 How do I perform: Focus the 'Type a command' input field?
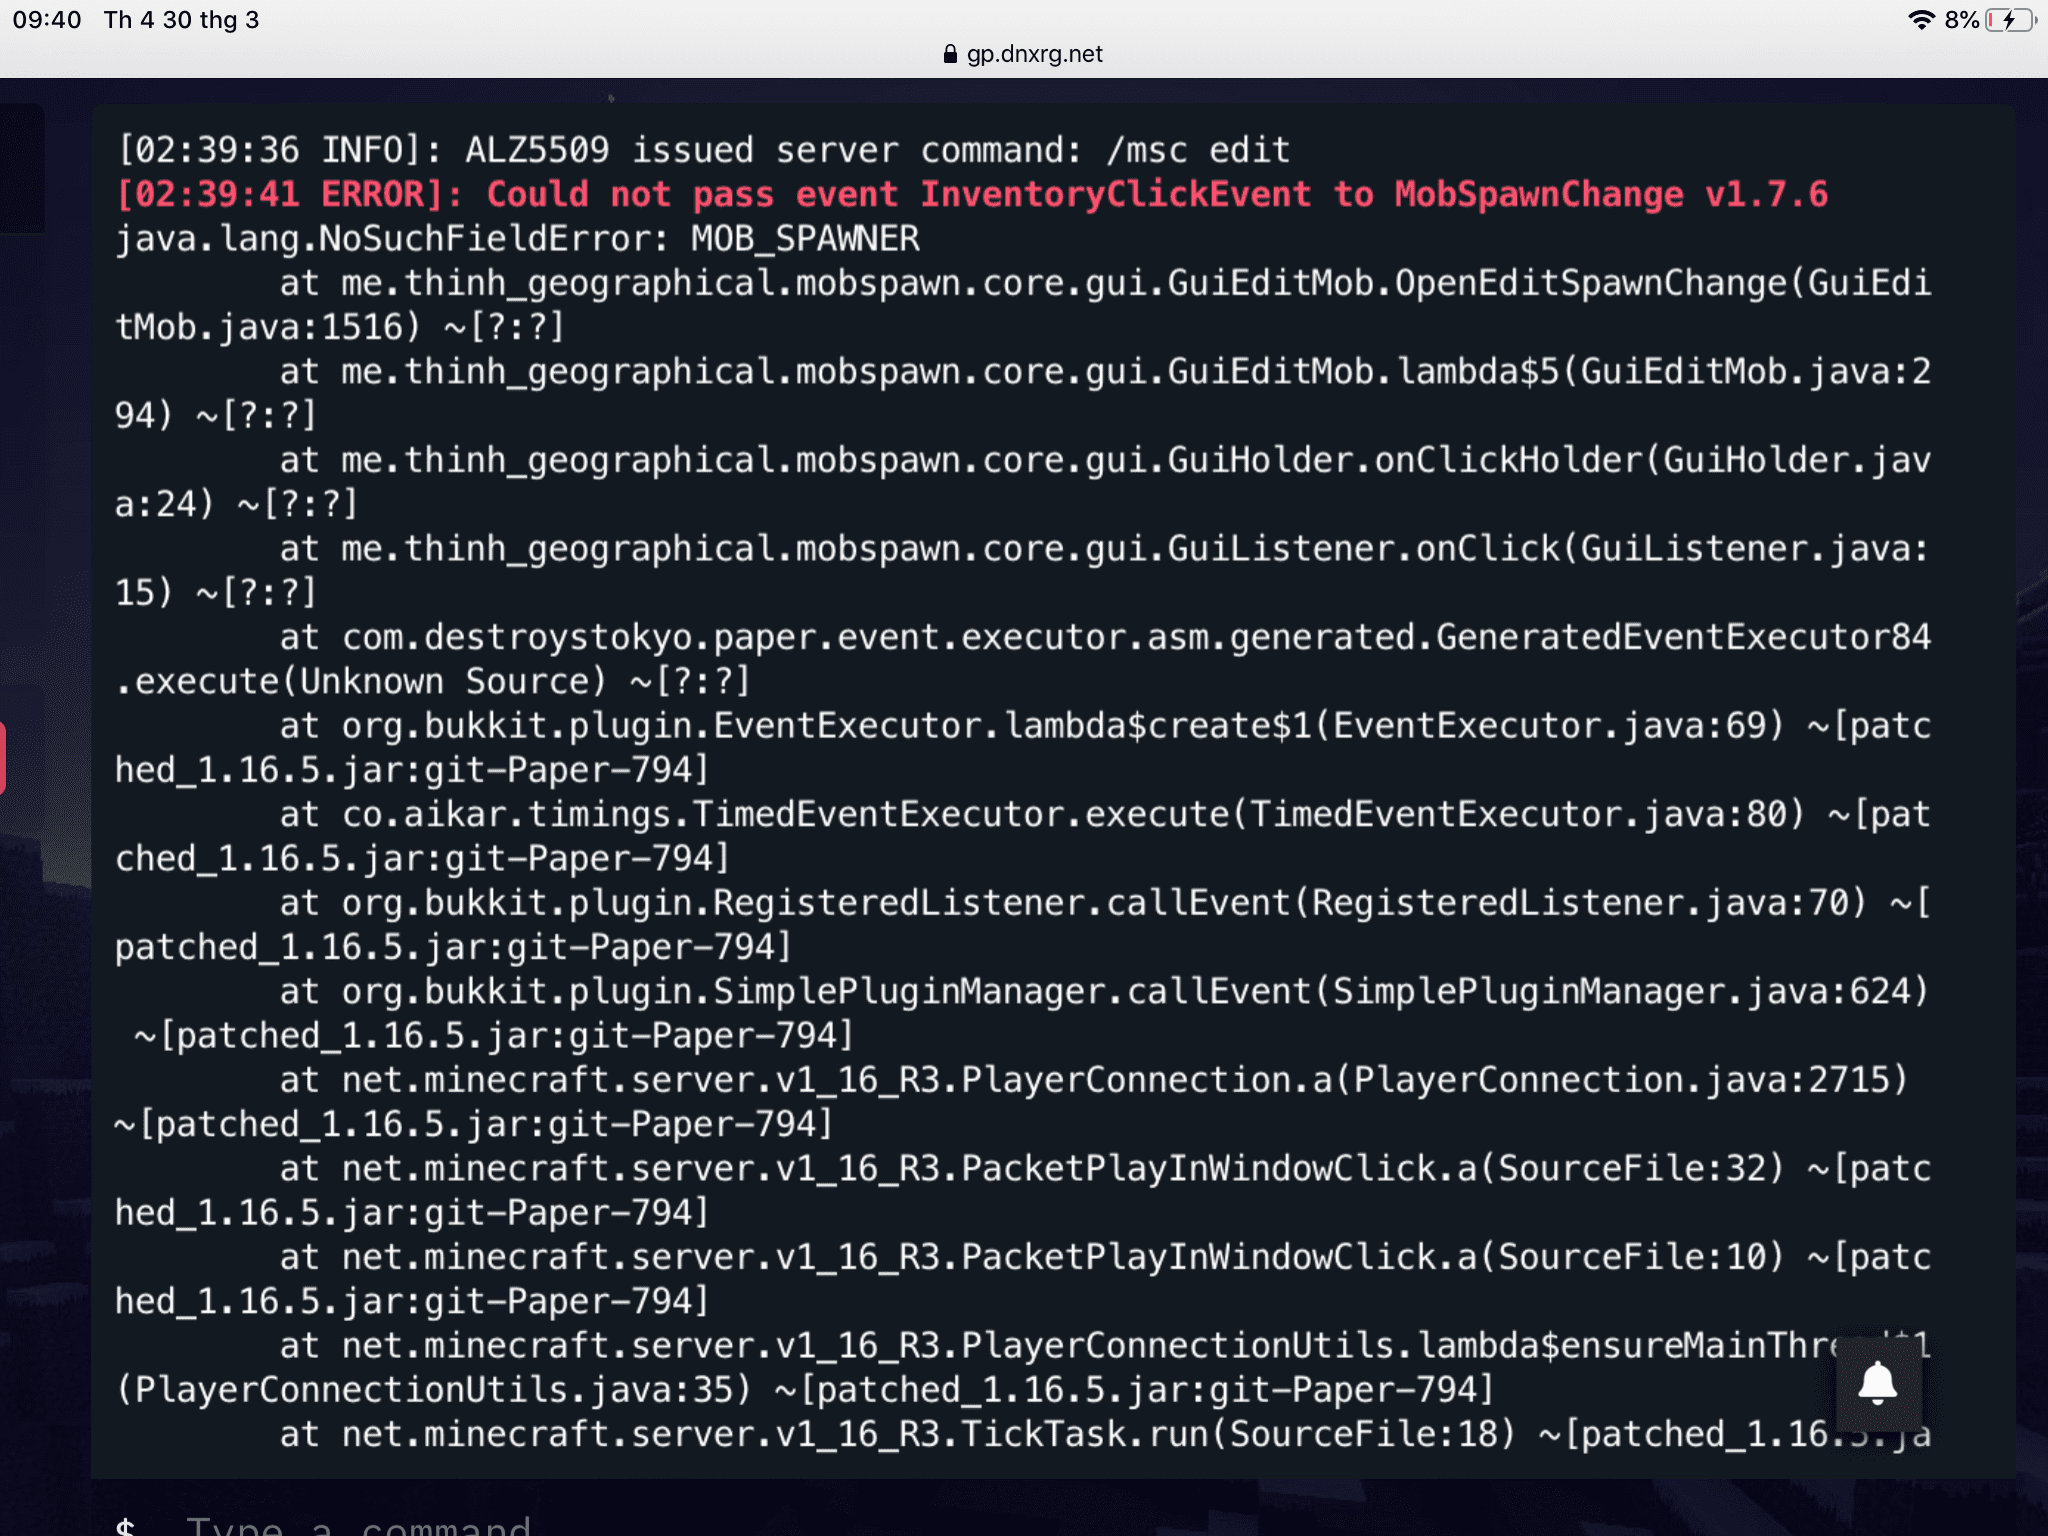click(x=360, y=1525)
